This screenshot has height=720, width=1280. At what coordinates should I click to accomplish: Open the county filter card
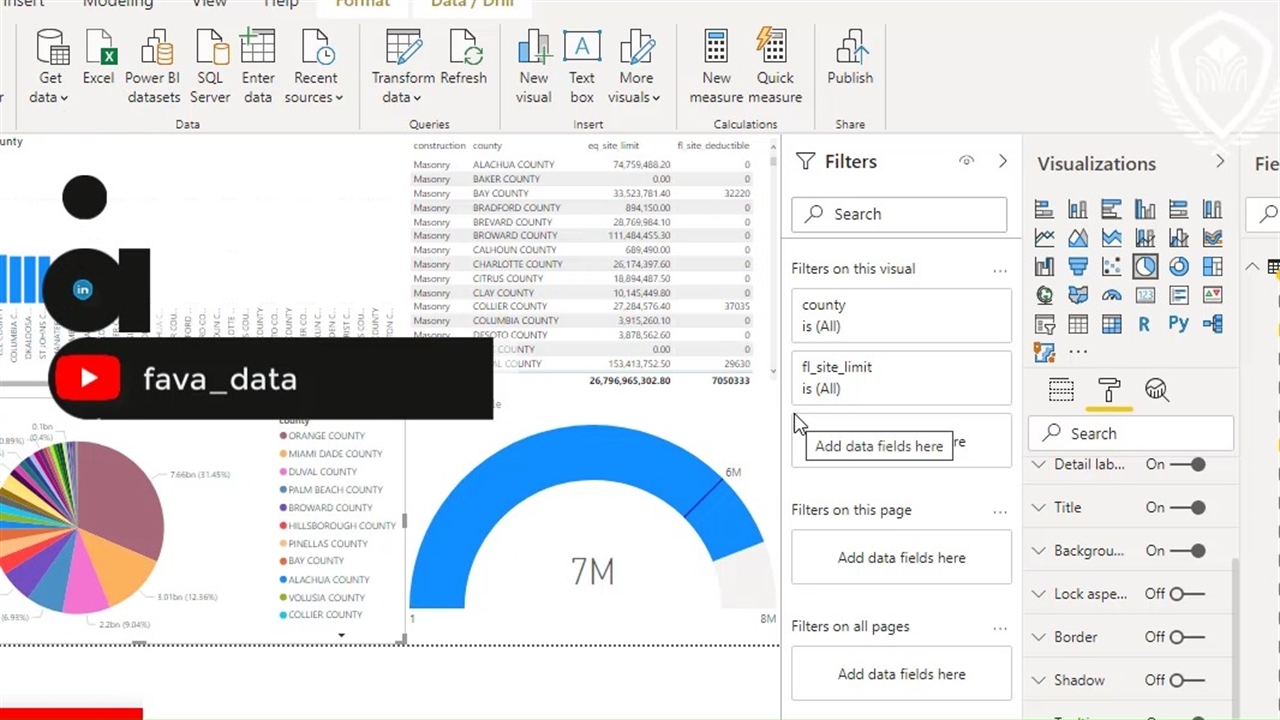click(x=901, y=316)
